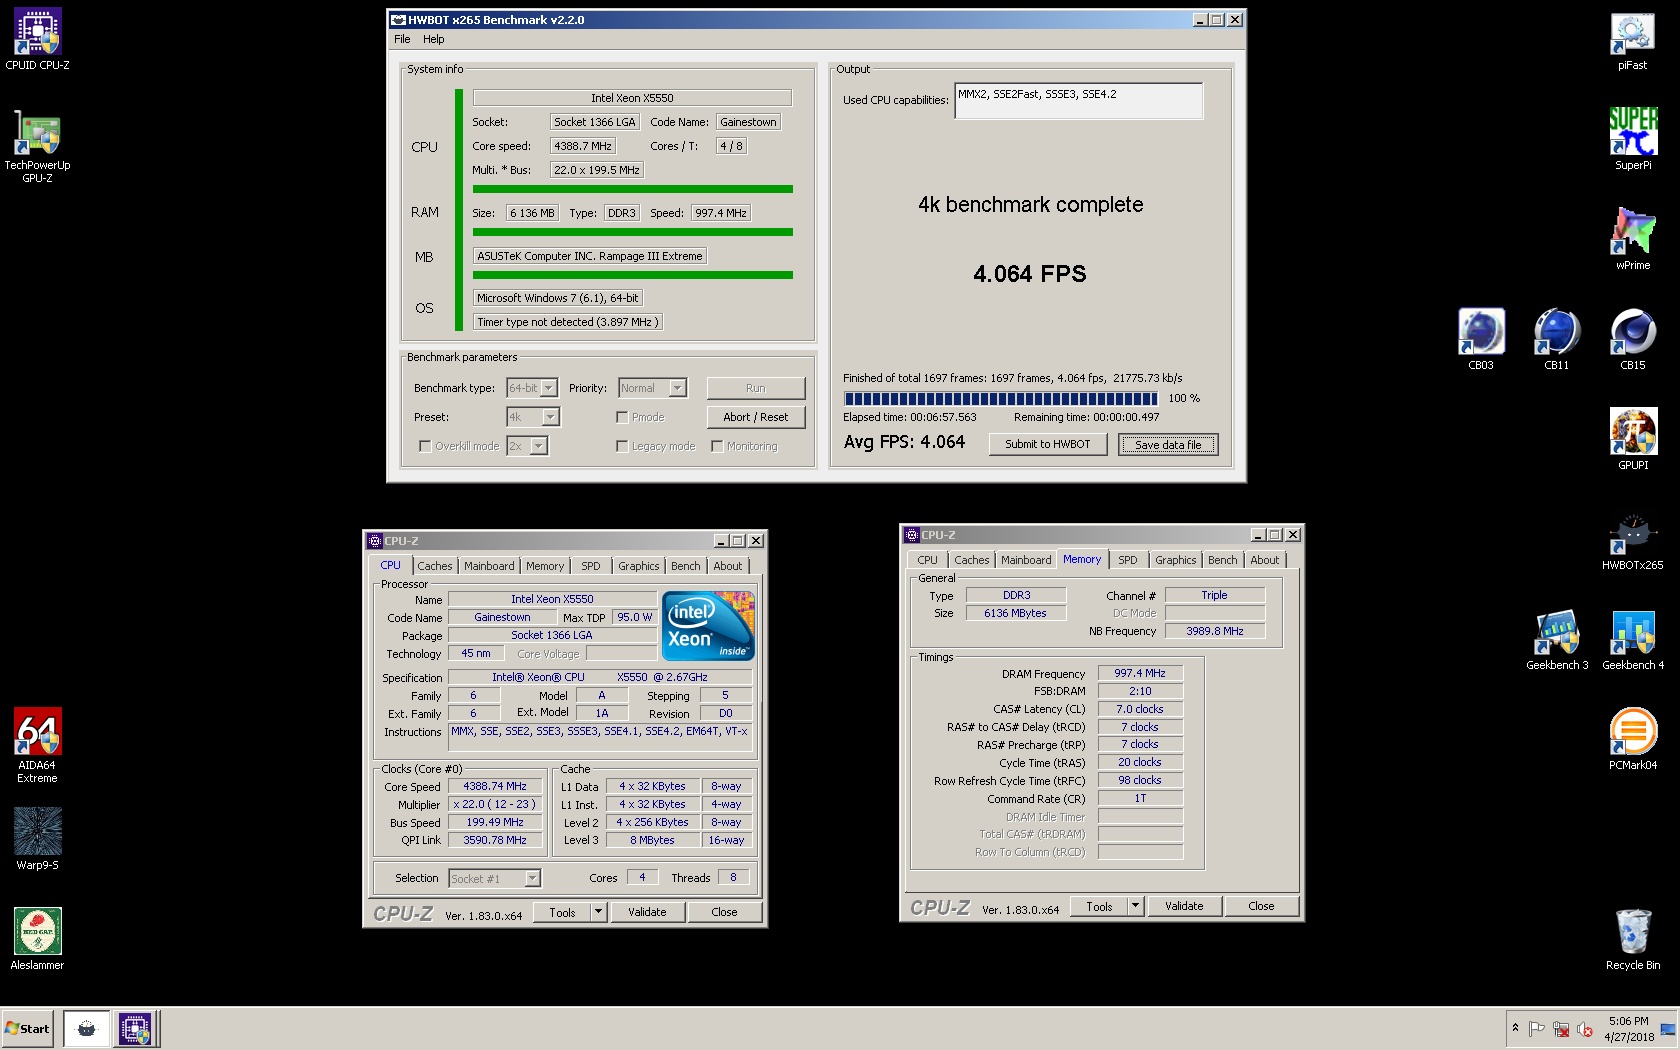Launch the SuperPi desktop shortcut
Screen dimensions: 1680x1050
[x=1632, y=139]
